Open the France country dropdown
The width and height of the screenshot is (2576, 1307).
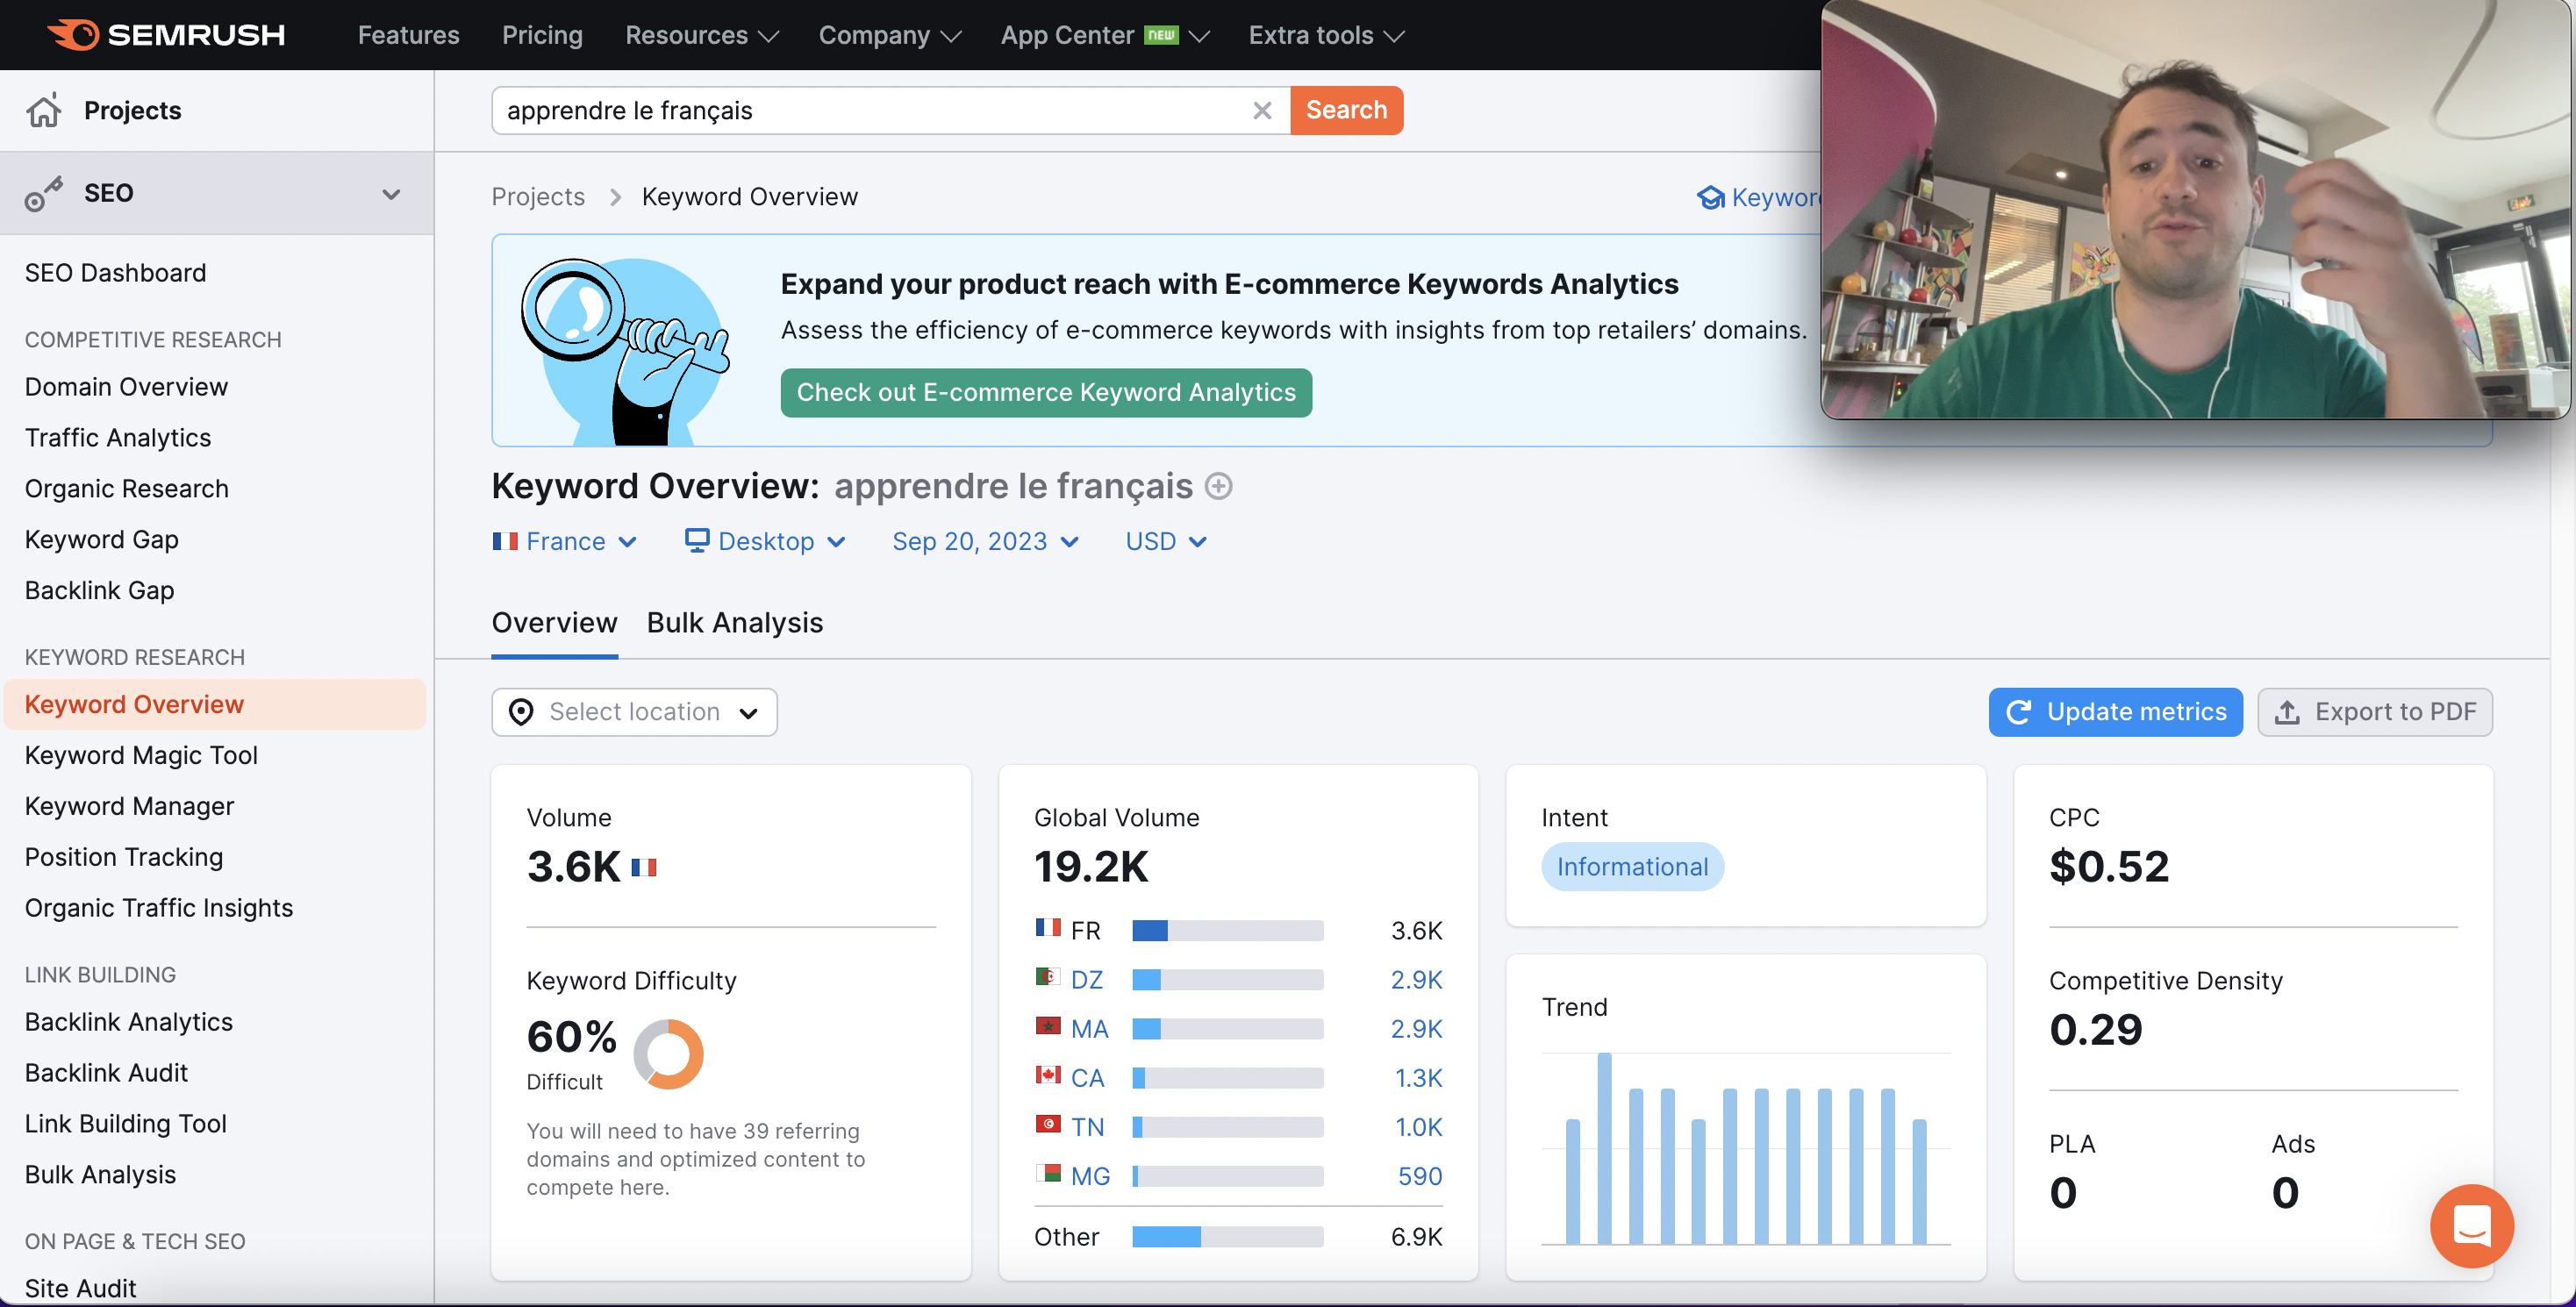565,542
